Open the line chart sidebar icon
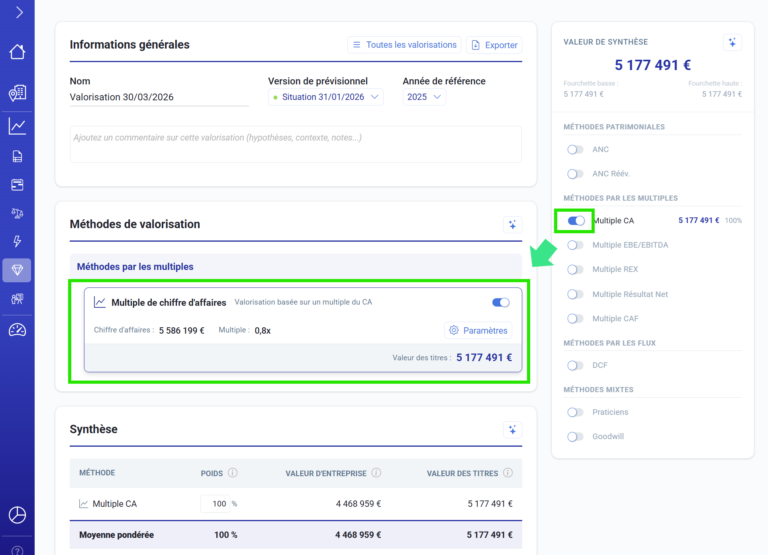Screen dimensions: 768x555 17,126
